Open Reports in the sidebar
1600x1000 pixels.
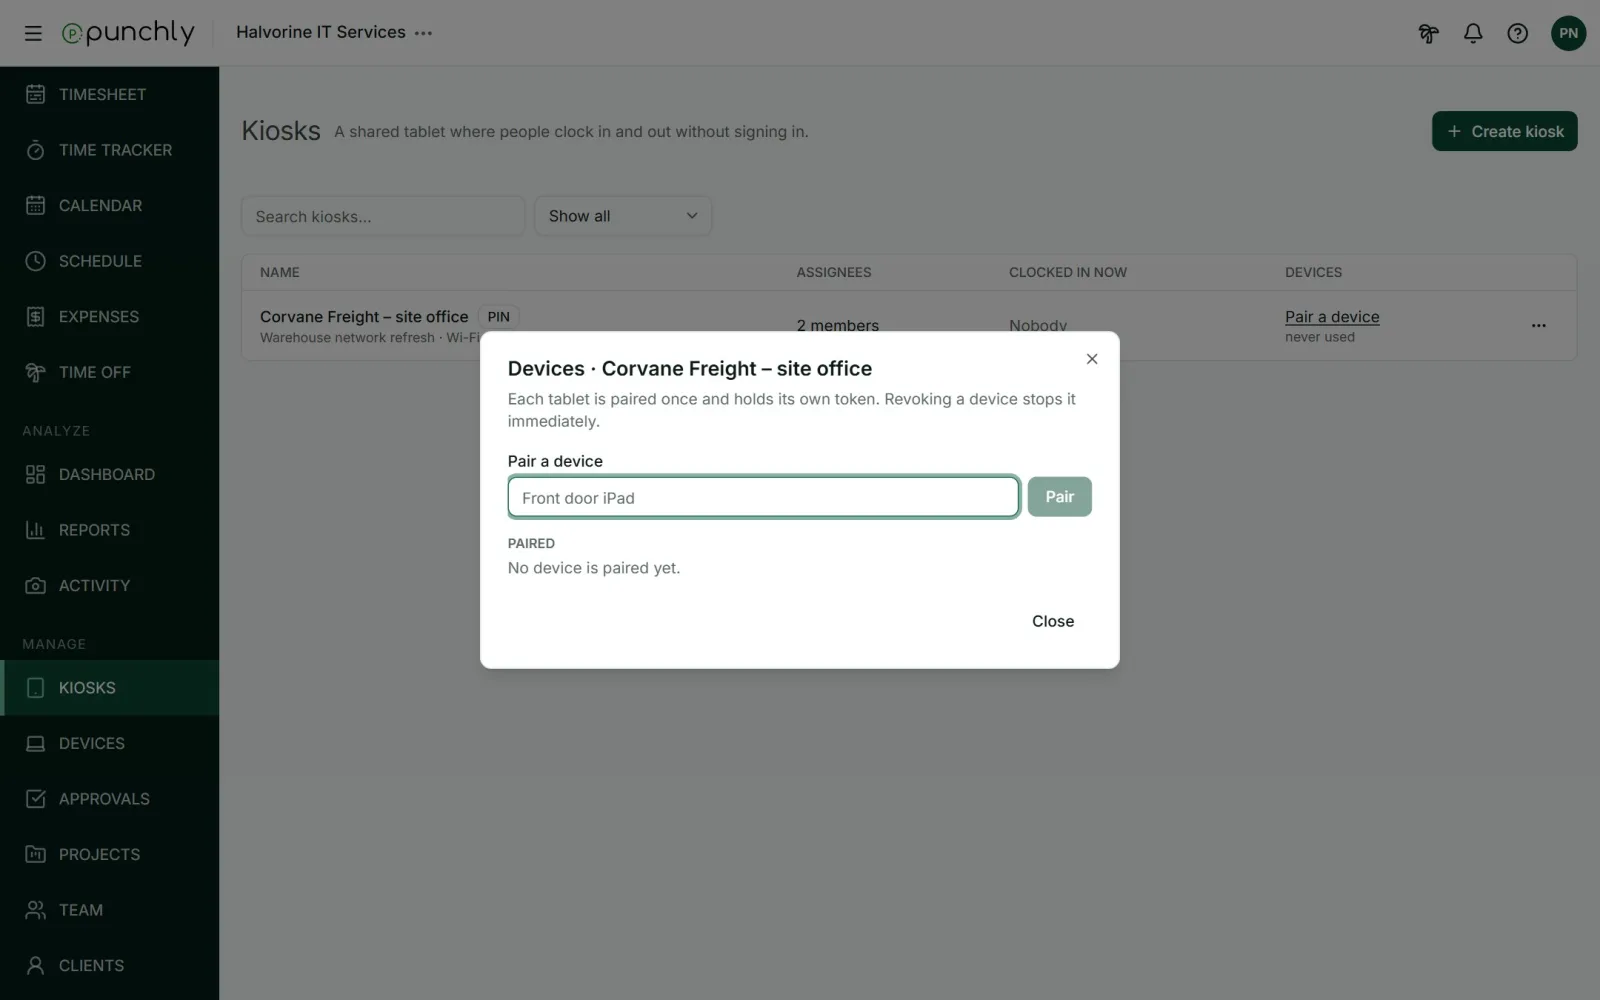tap(109, 530)
